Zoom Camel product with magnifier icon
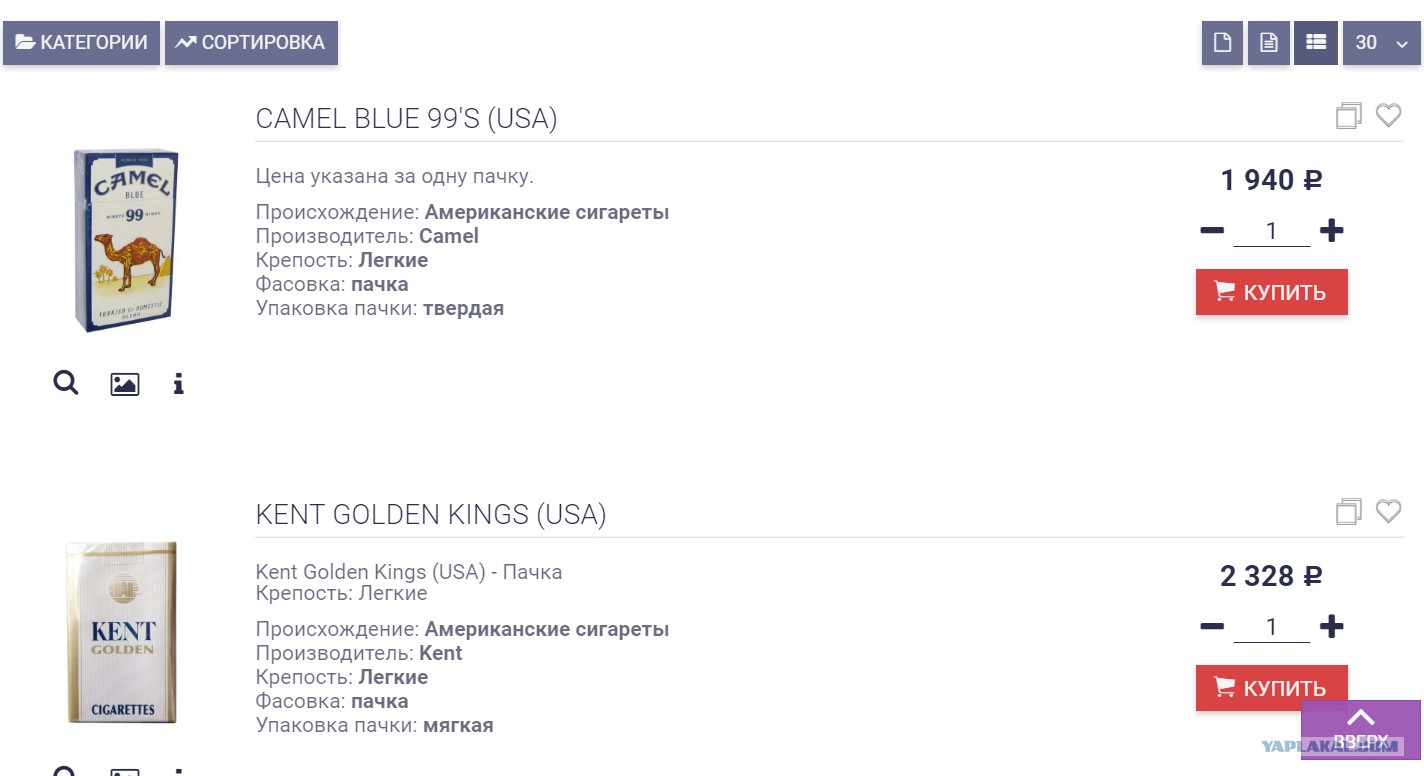This screenshot has width=1424, height=776. [66, 383]
